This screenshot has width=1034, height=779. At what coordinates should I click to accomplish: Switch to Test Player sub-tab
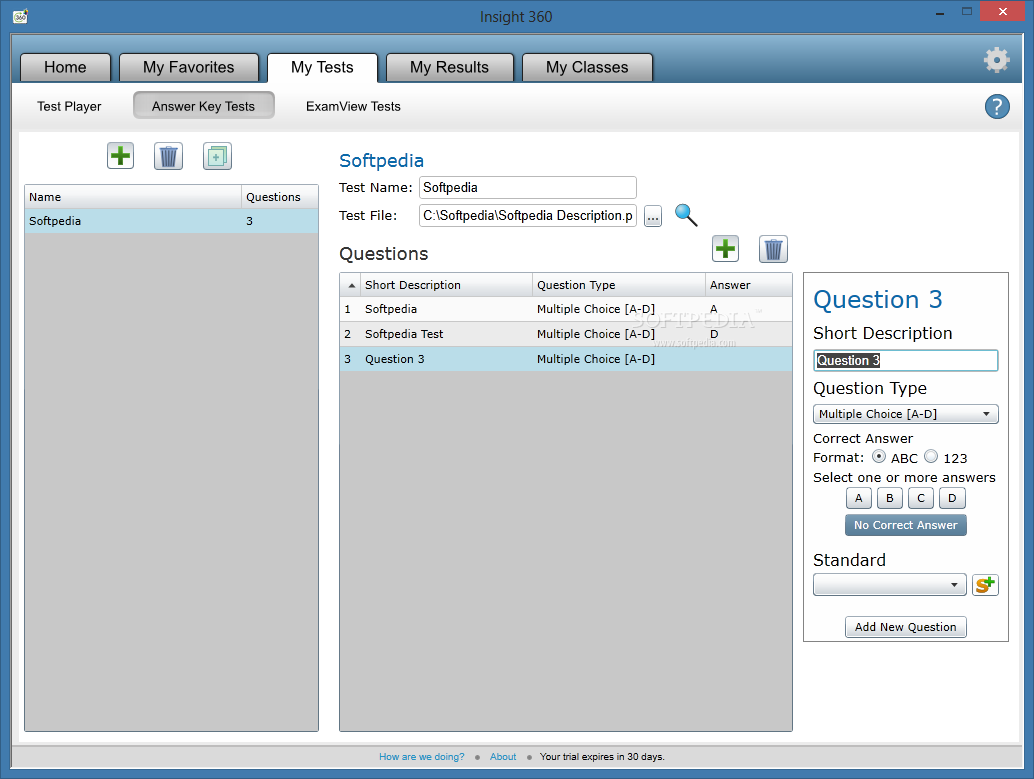point(69,106)
